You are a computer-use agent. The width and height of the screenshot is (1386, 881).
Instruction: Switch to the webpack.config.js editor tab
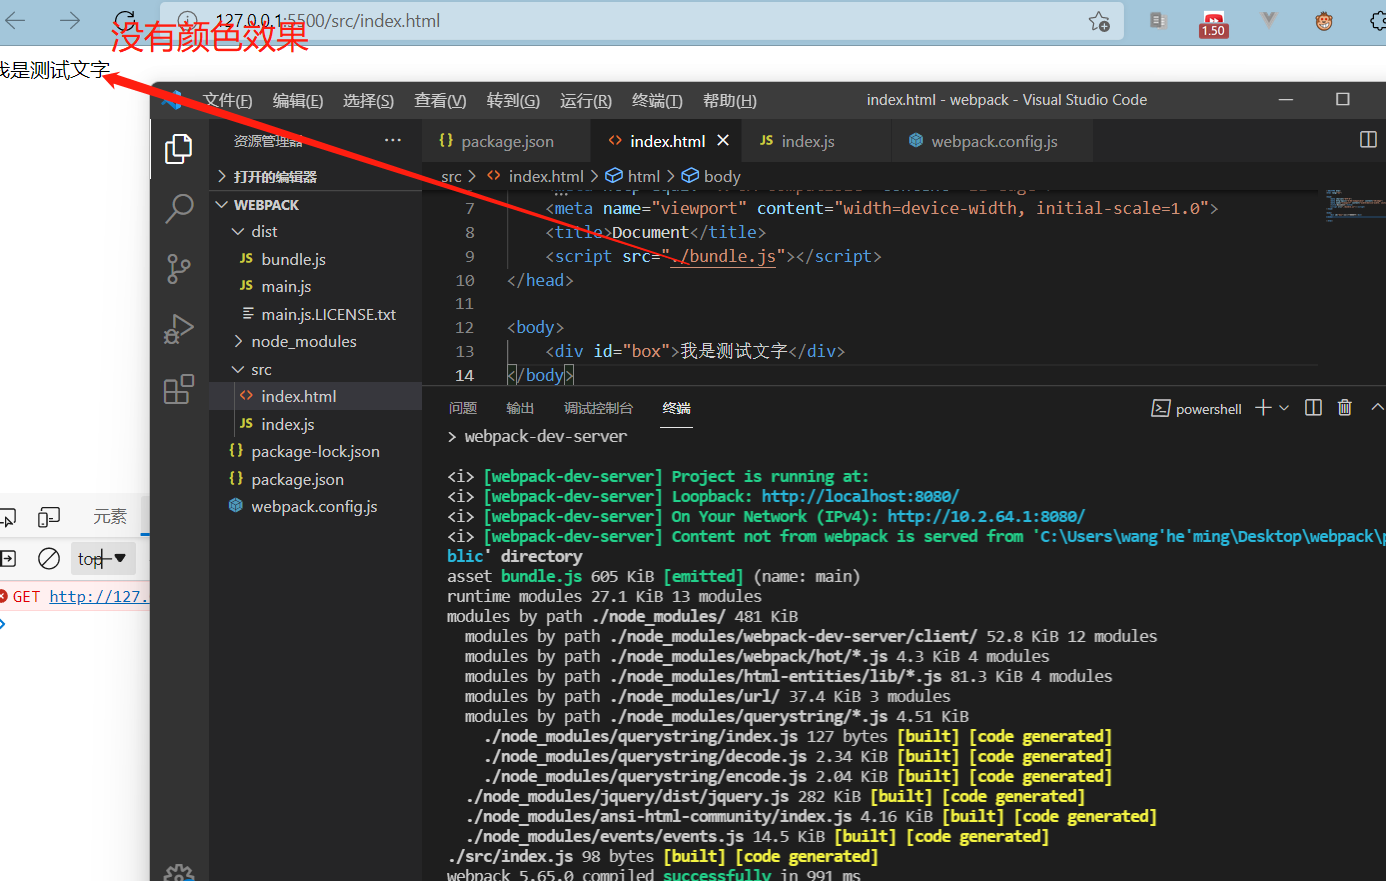994,141
